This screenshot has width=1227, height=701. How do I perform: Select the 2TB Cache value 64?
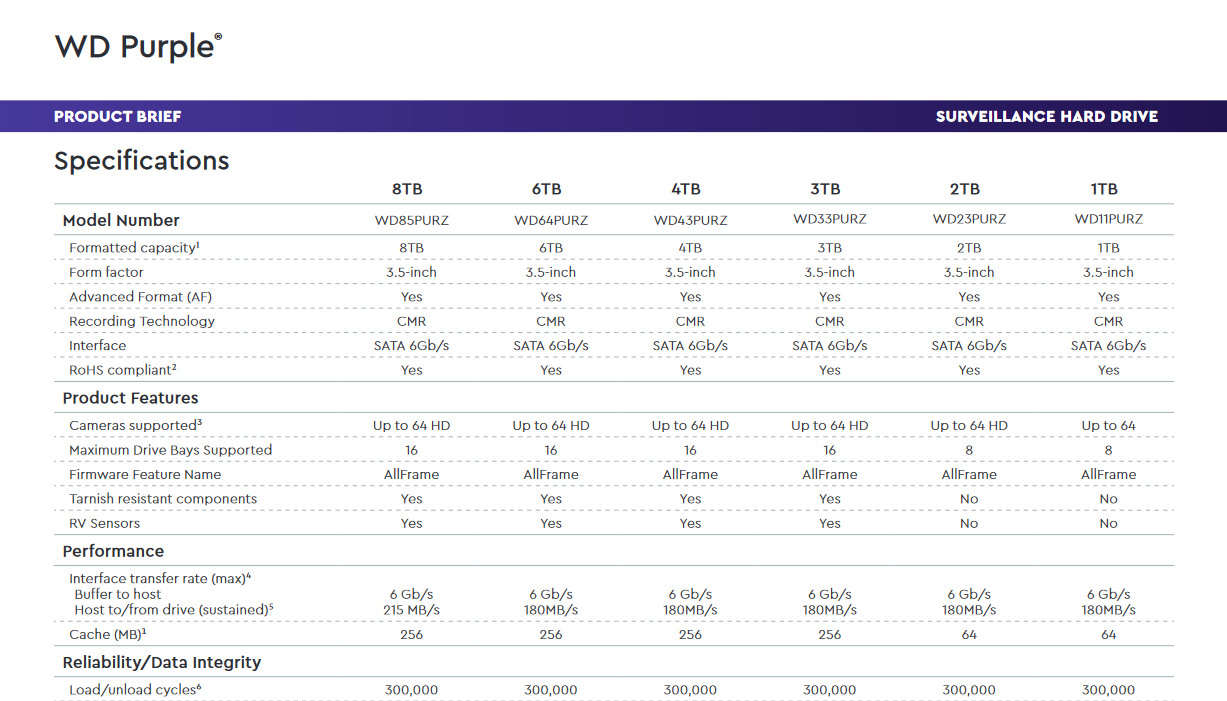[969, 635]
